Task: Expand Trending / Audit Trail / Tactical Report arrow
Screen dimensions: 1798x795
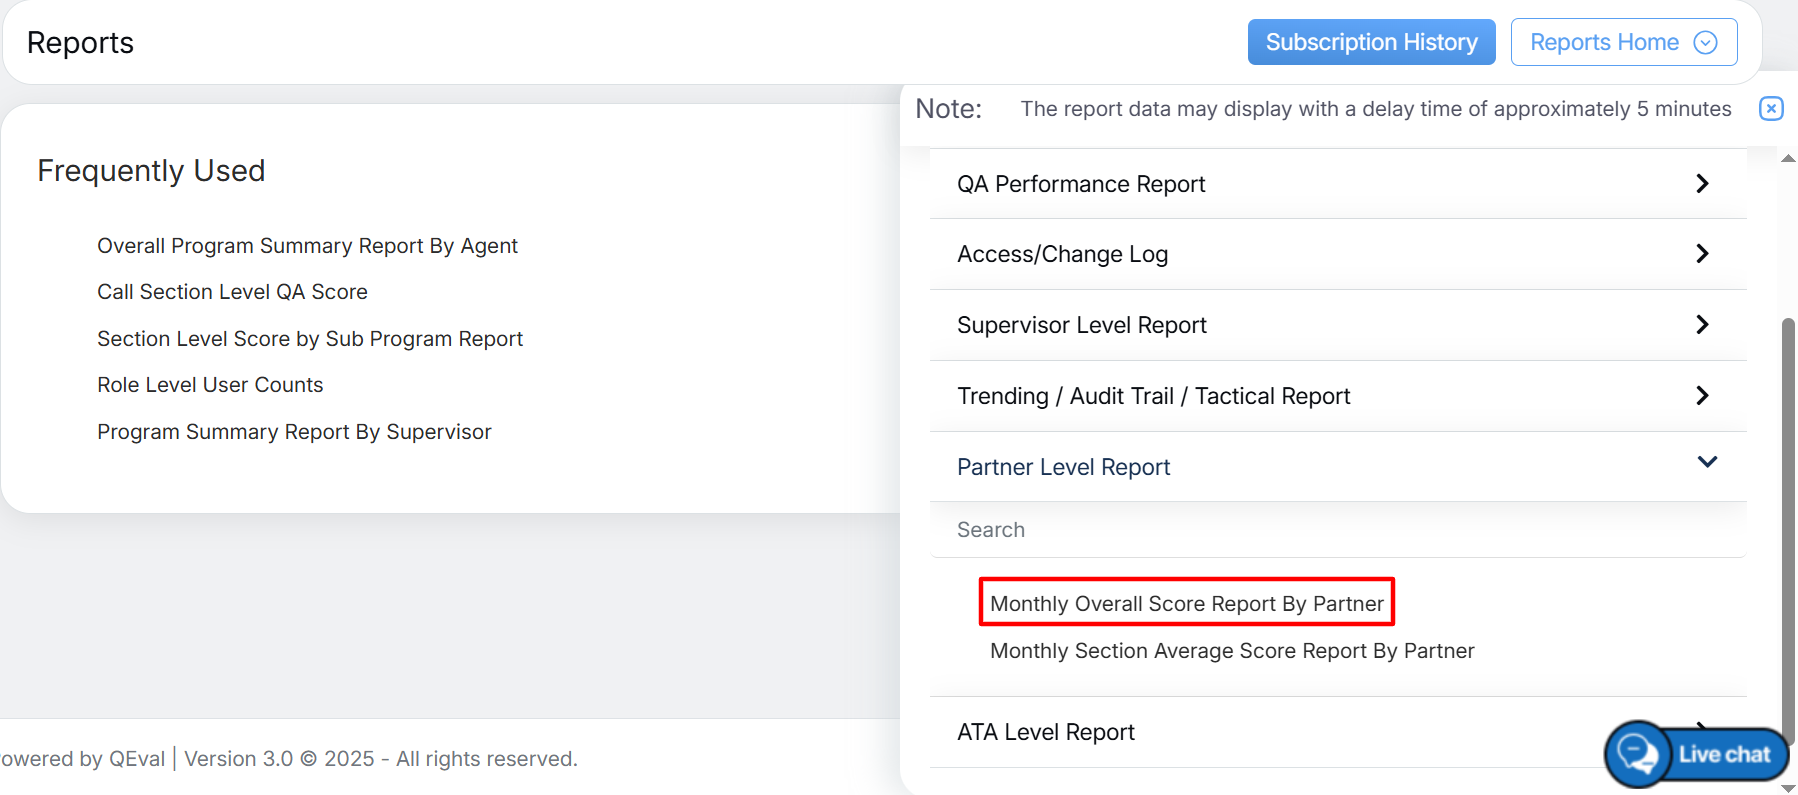Action: [1702, 396]
